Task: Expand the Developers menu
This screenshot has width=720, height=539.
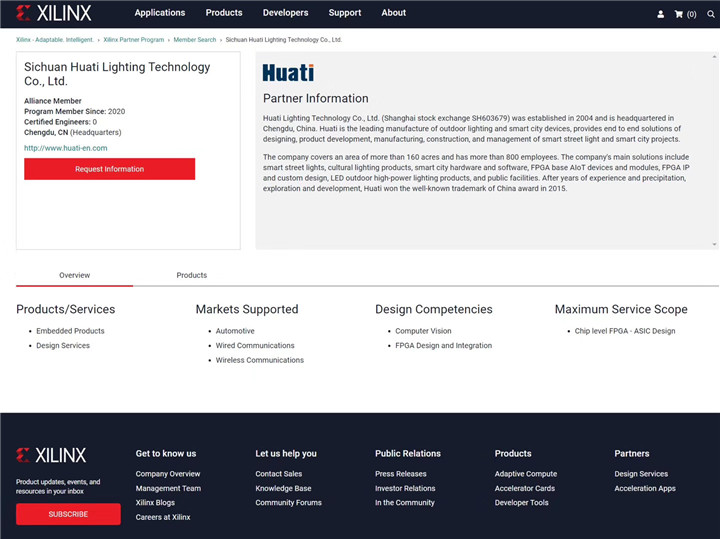Action: (286, 13)
